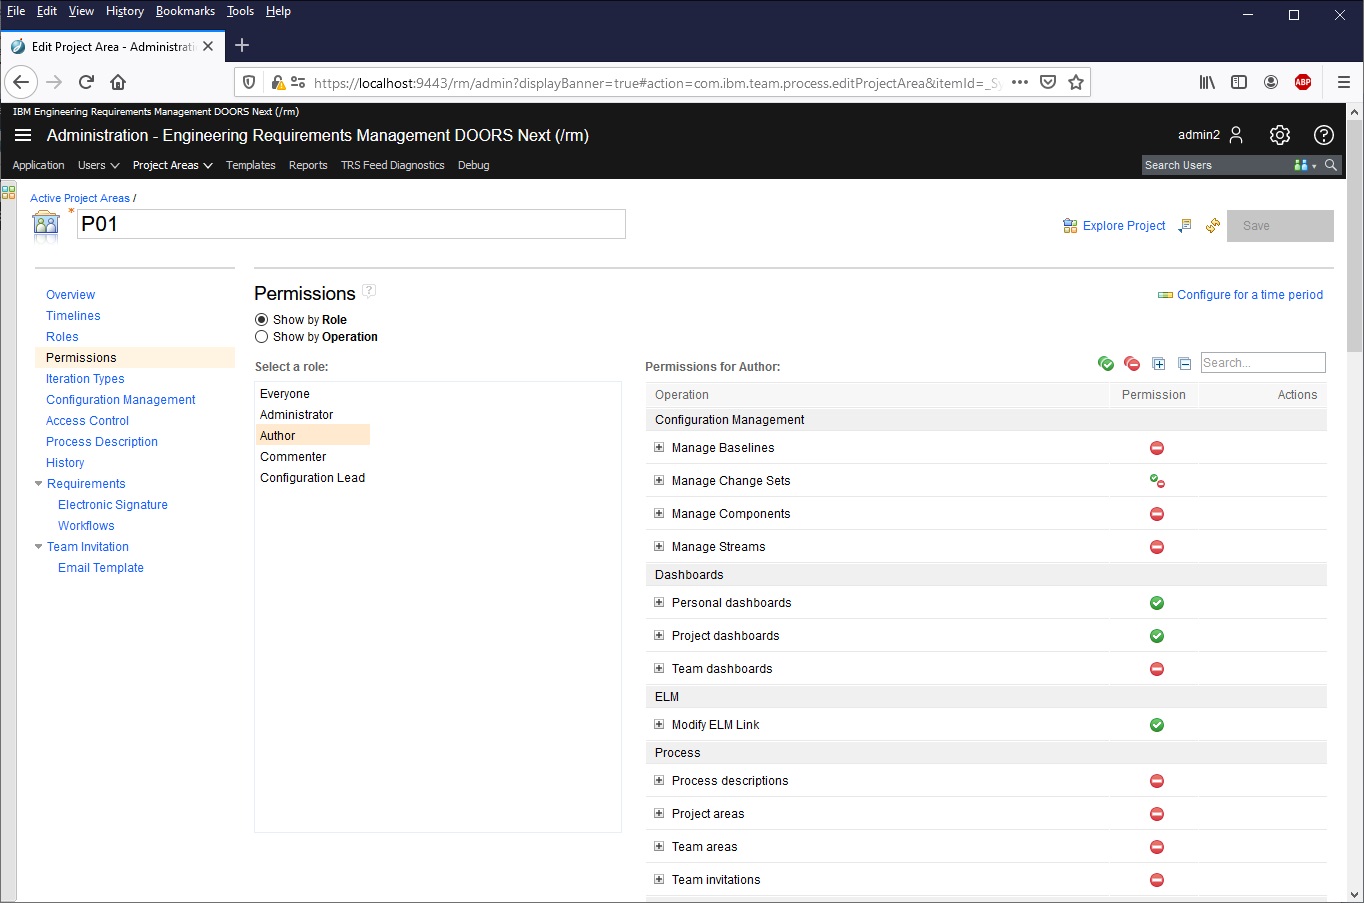Open the Permissions help question icon

(369, 291)
